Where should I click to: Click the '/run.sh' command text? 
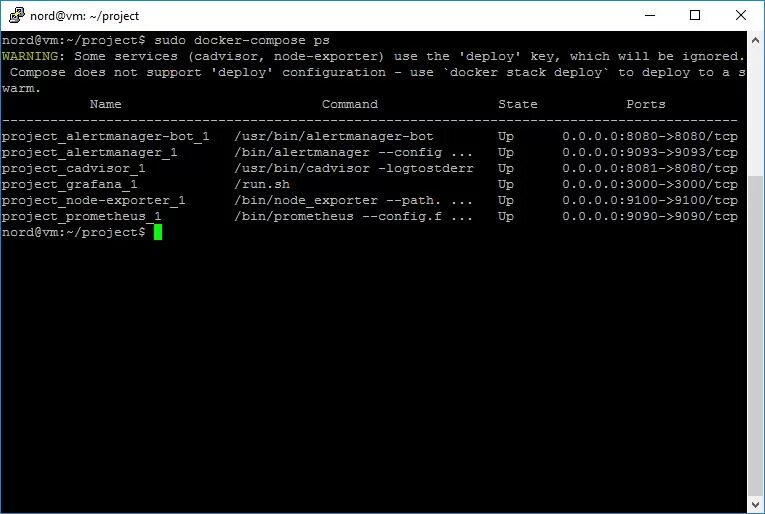click(262, 185)
